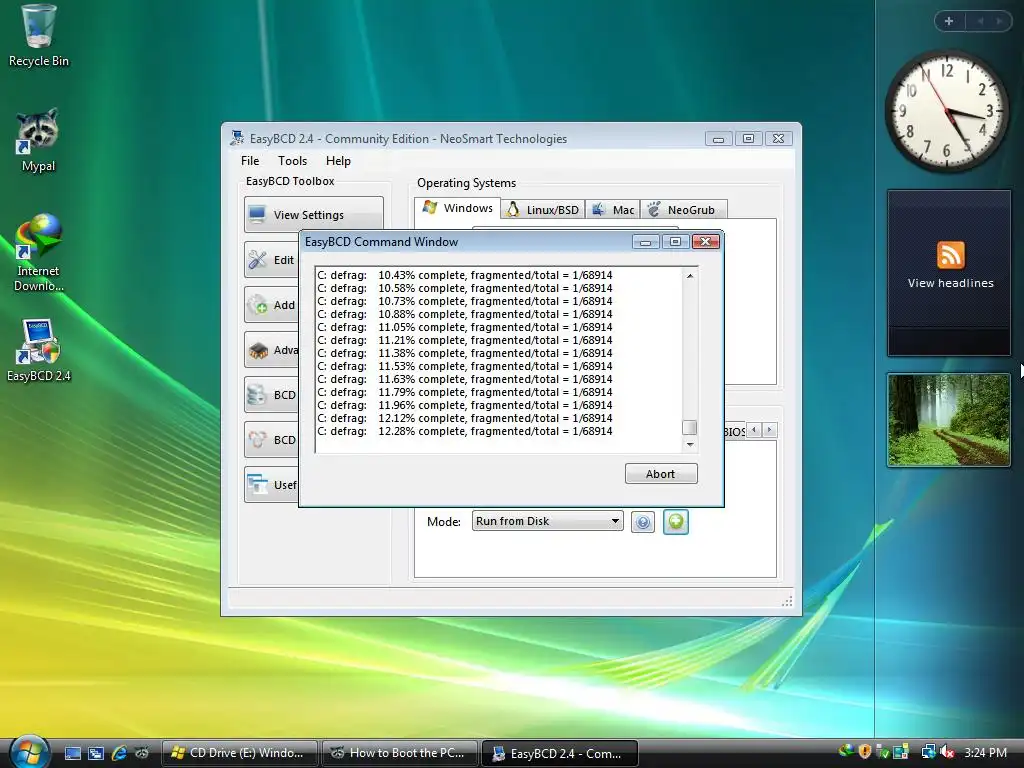This screenshot has width=1024, height=768.
Task: Launch Mypal from the quick launch bar
Action: coord(142,753)
